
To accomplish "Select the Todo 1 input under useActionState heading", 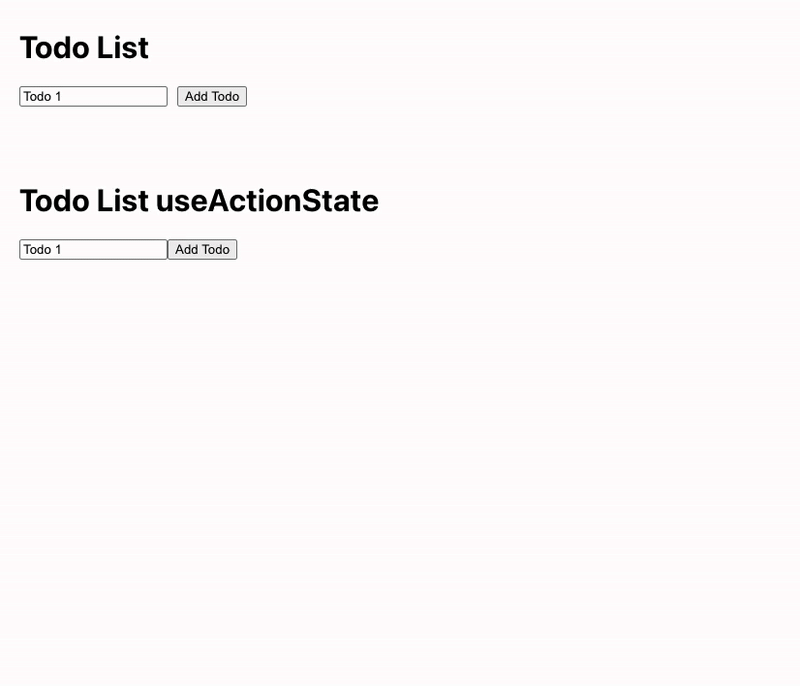I will tap(93, 249).
